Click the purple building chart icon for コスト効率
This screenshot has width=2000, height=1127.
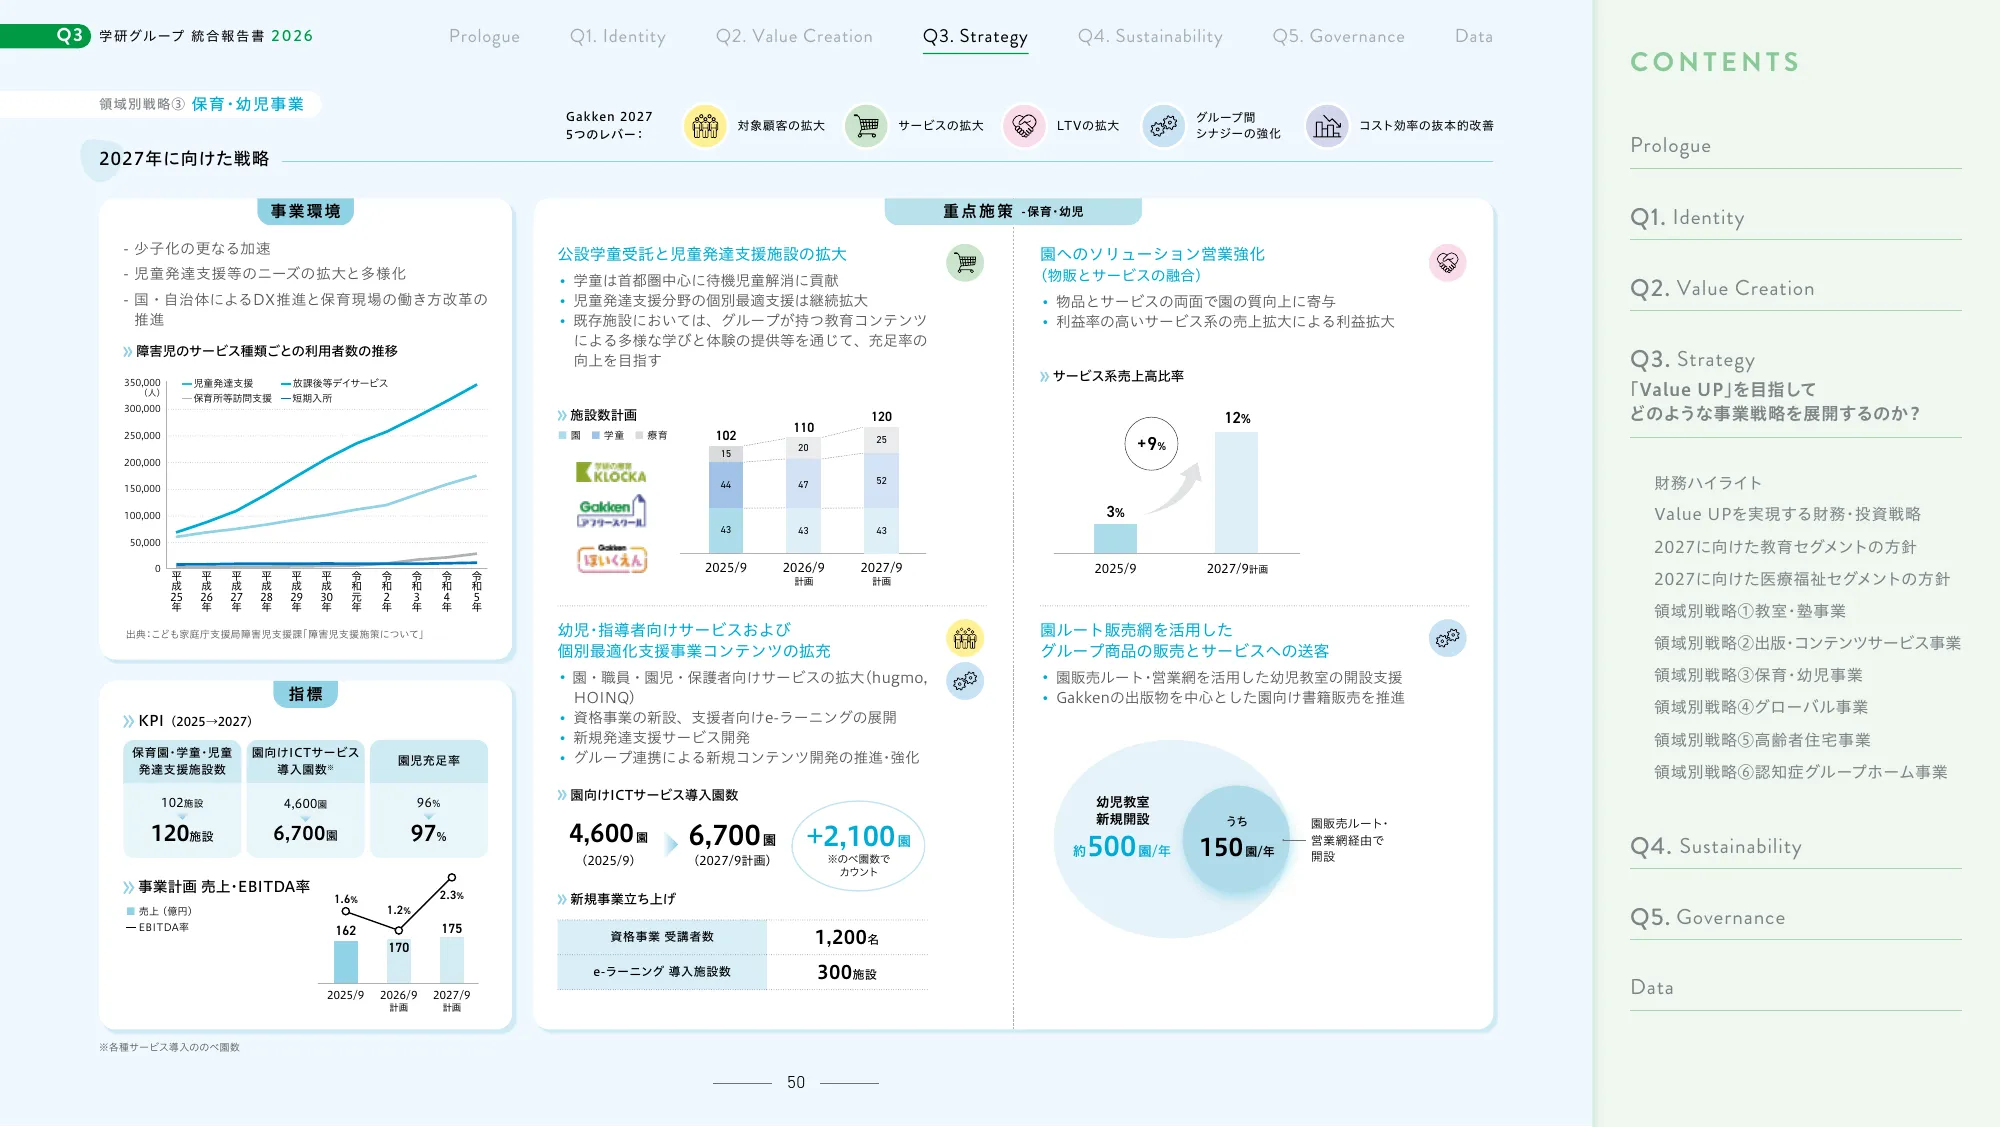(1327, 126)
